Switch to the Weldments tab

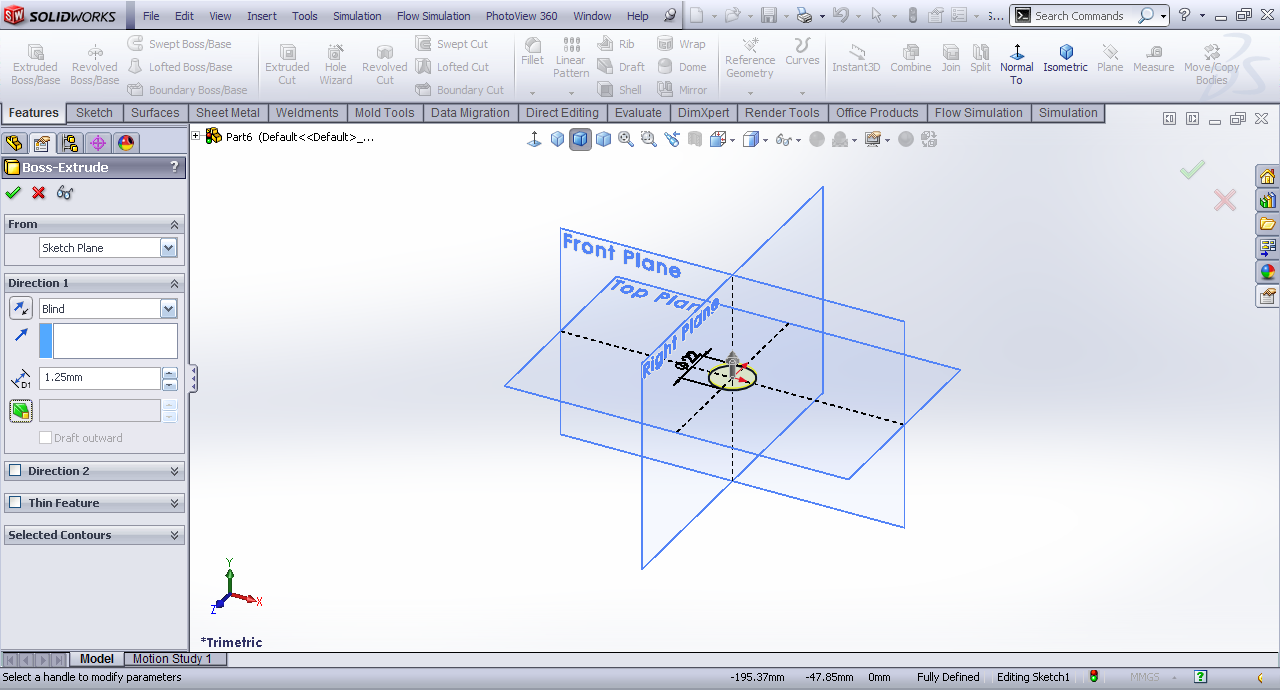click(307, 113)
